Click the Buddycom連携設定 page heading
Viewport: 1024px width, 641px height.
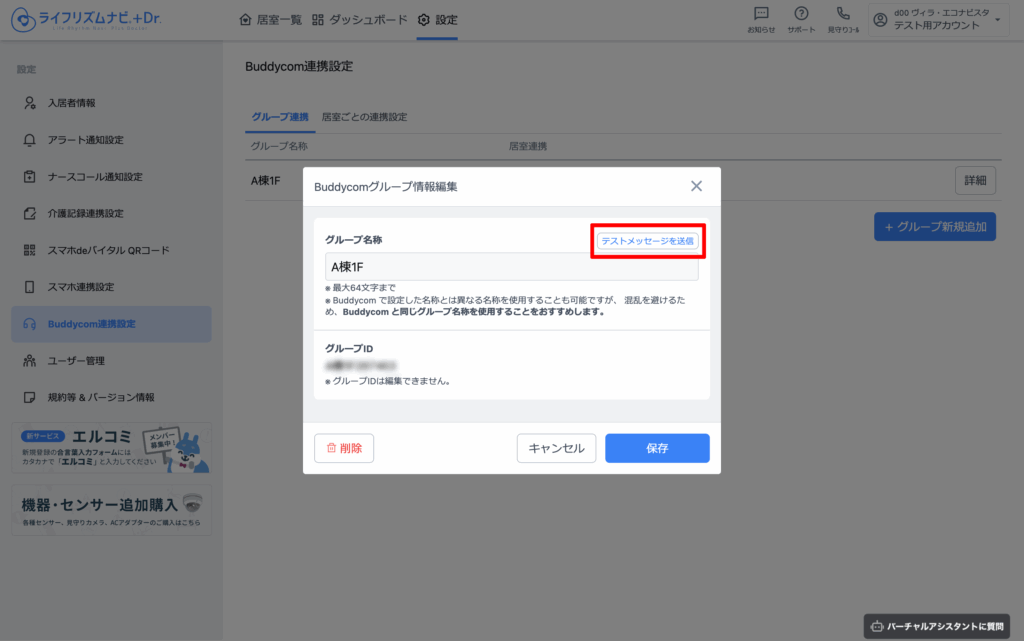point(299,66)
